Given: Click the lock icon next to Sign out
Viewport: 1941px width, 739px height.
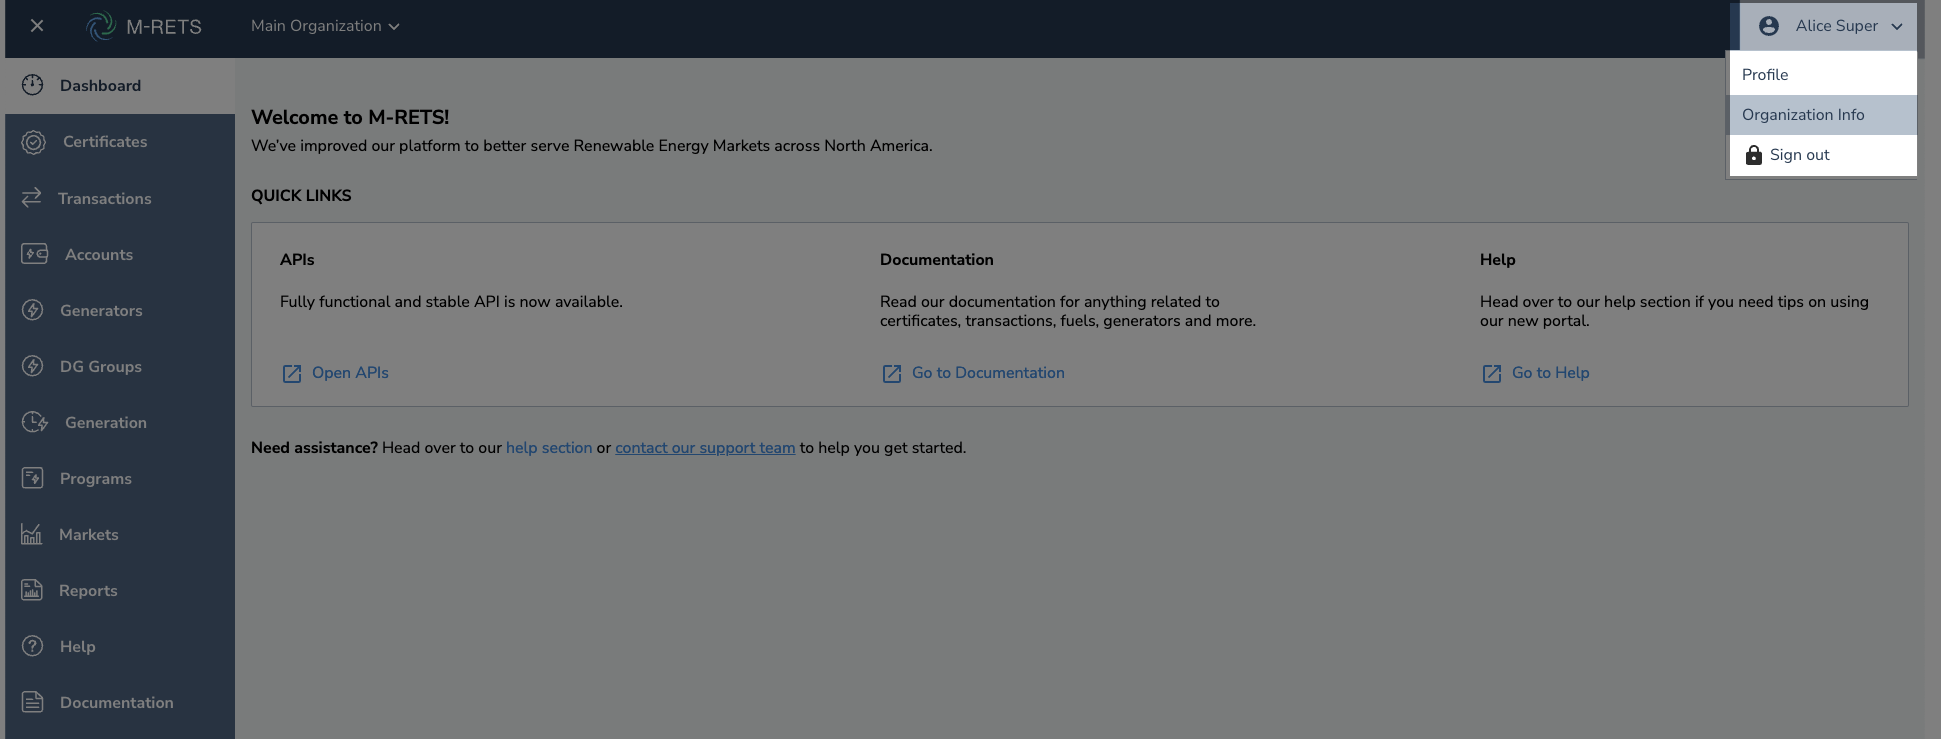Looking at the screenshot, I should point(1754,155).
